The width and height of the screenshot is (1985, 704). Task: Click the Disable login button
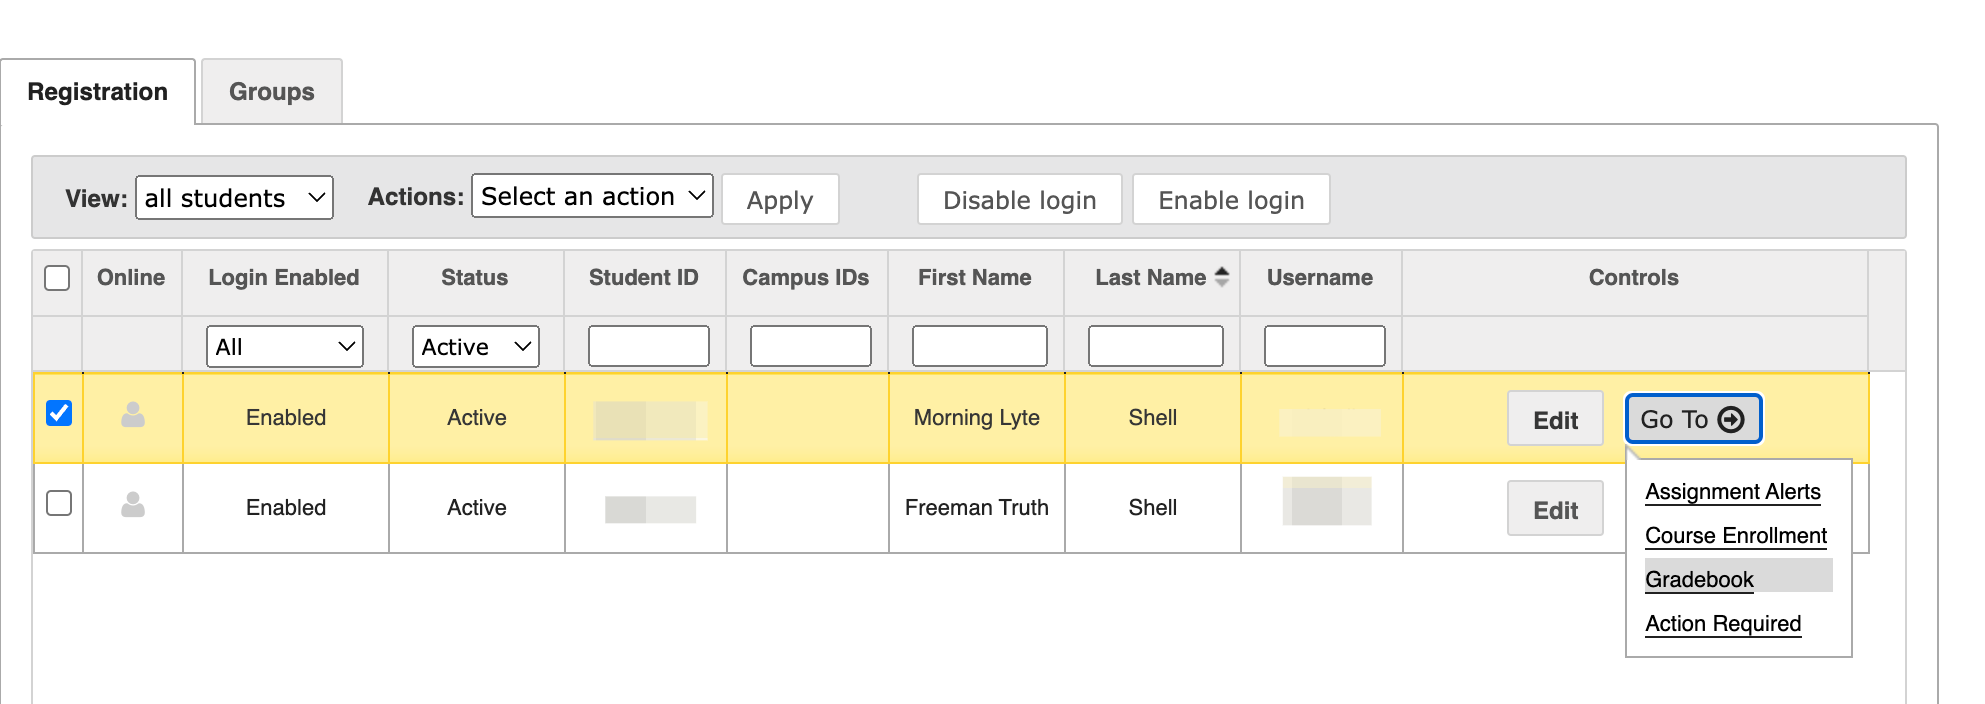coord(1020,200)
